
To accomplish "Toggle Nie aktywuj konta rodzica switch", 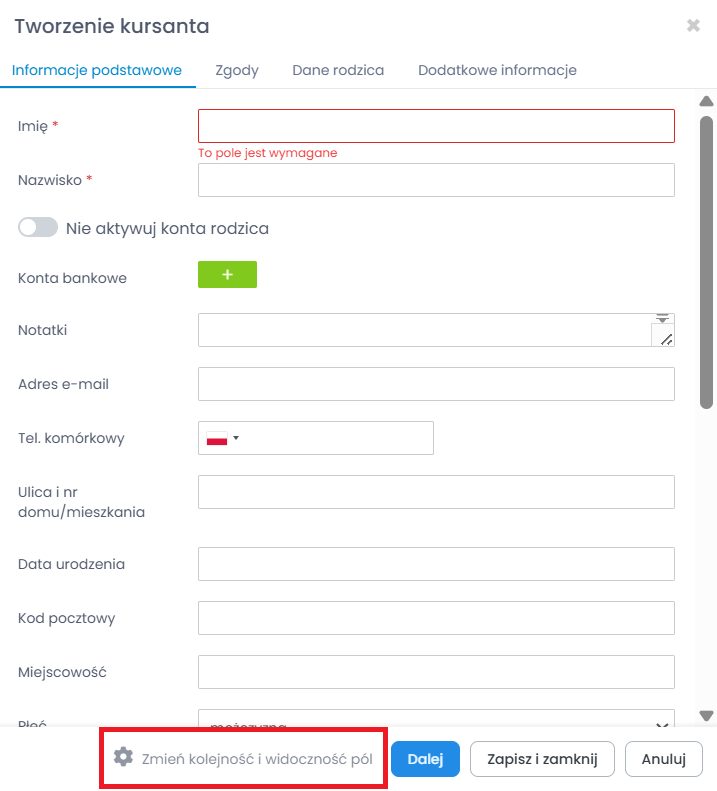I will [38, 228].
